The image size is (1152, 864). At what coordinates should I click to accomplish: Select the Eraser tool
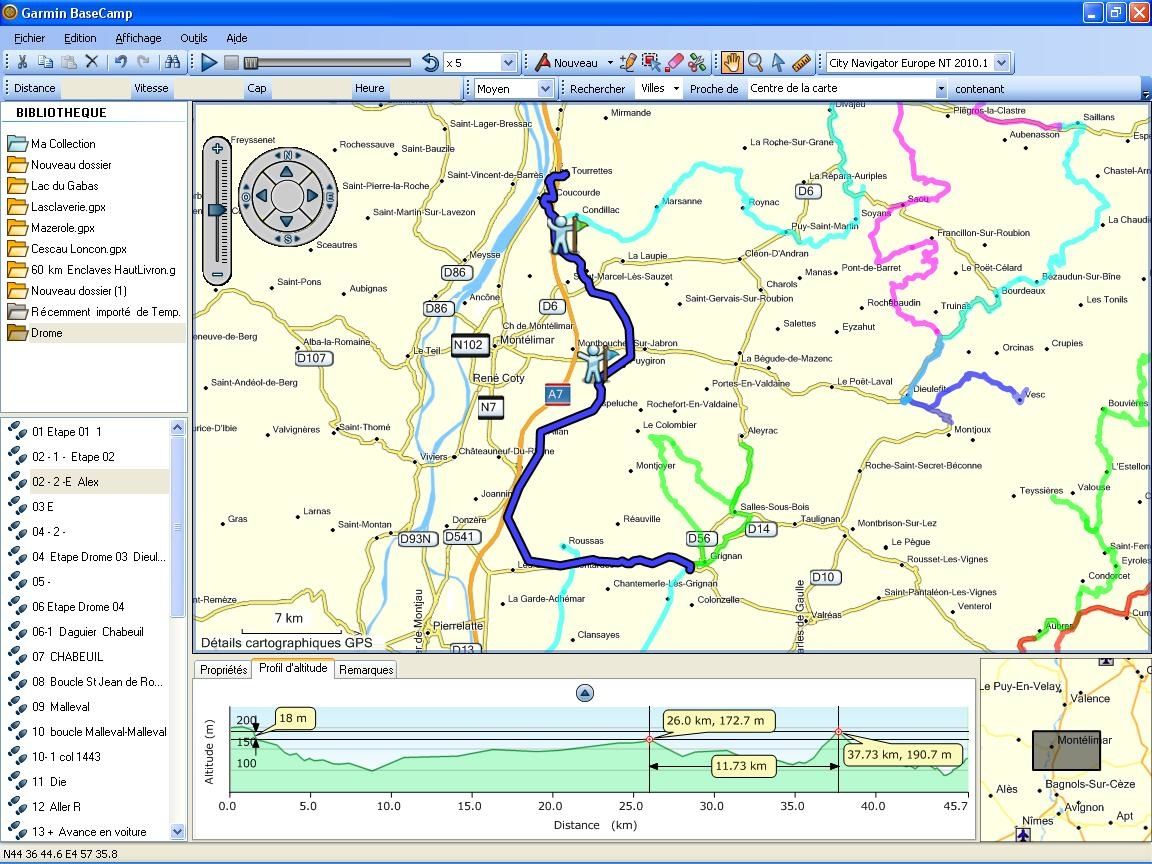point(674,62)
